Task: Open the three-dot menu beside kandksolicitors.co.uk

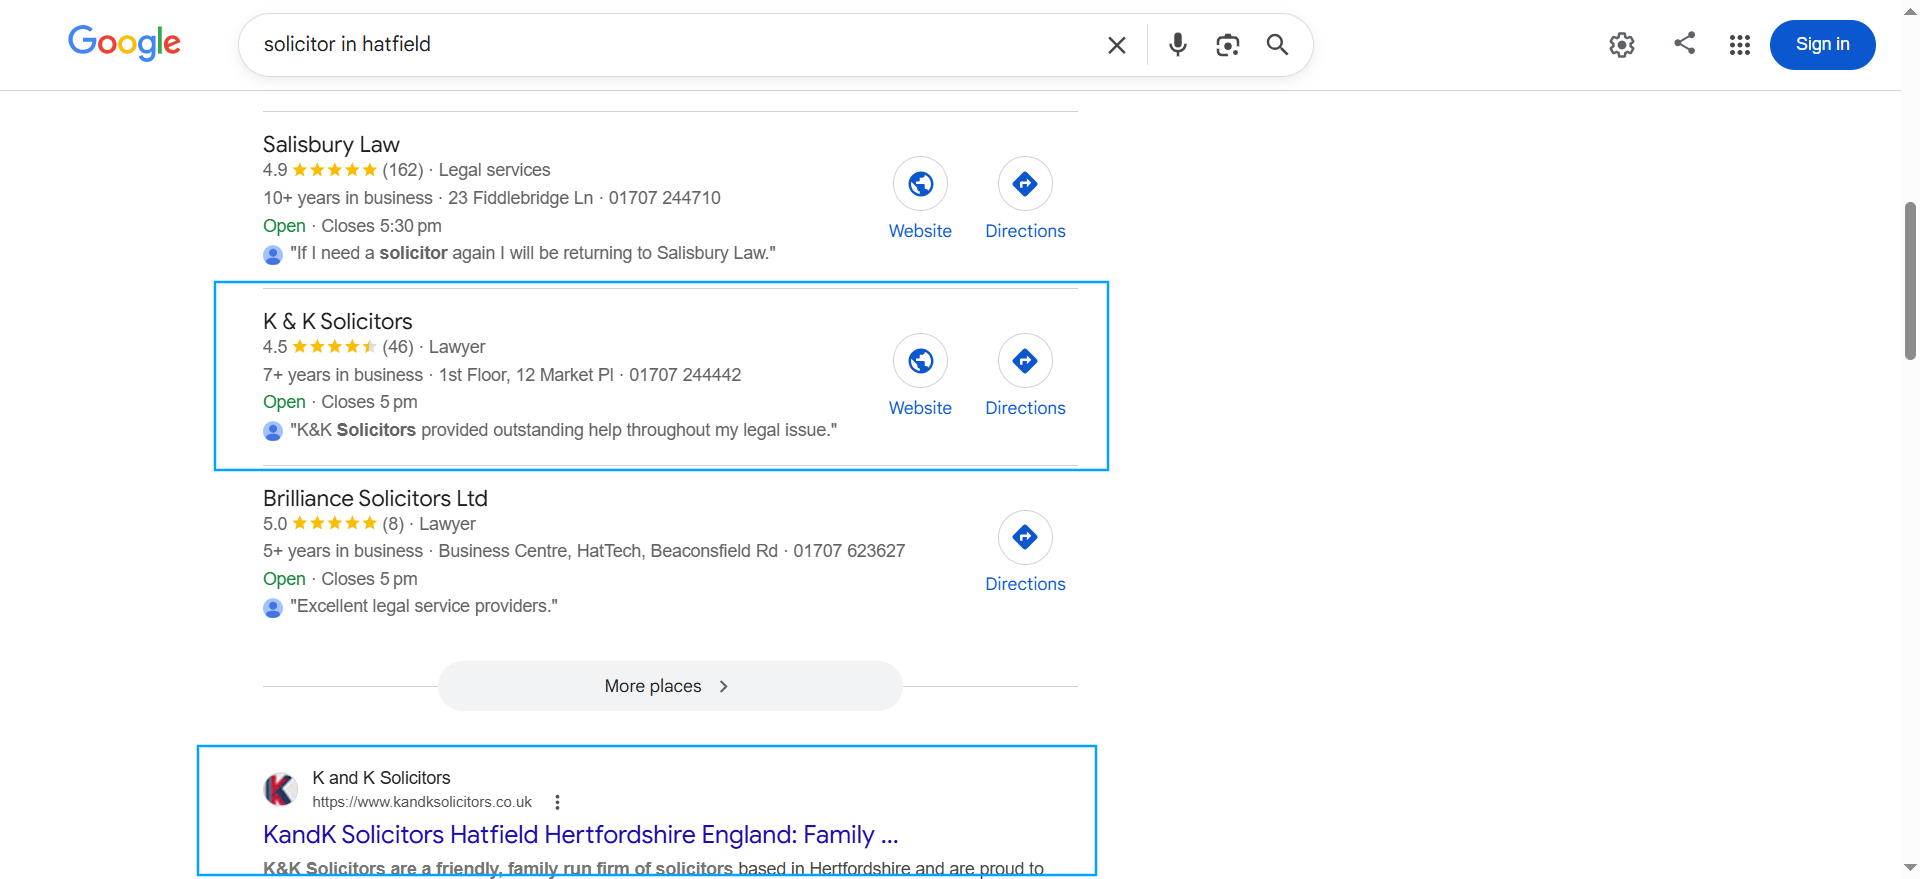Action: click(557, 802)
